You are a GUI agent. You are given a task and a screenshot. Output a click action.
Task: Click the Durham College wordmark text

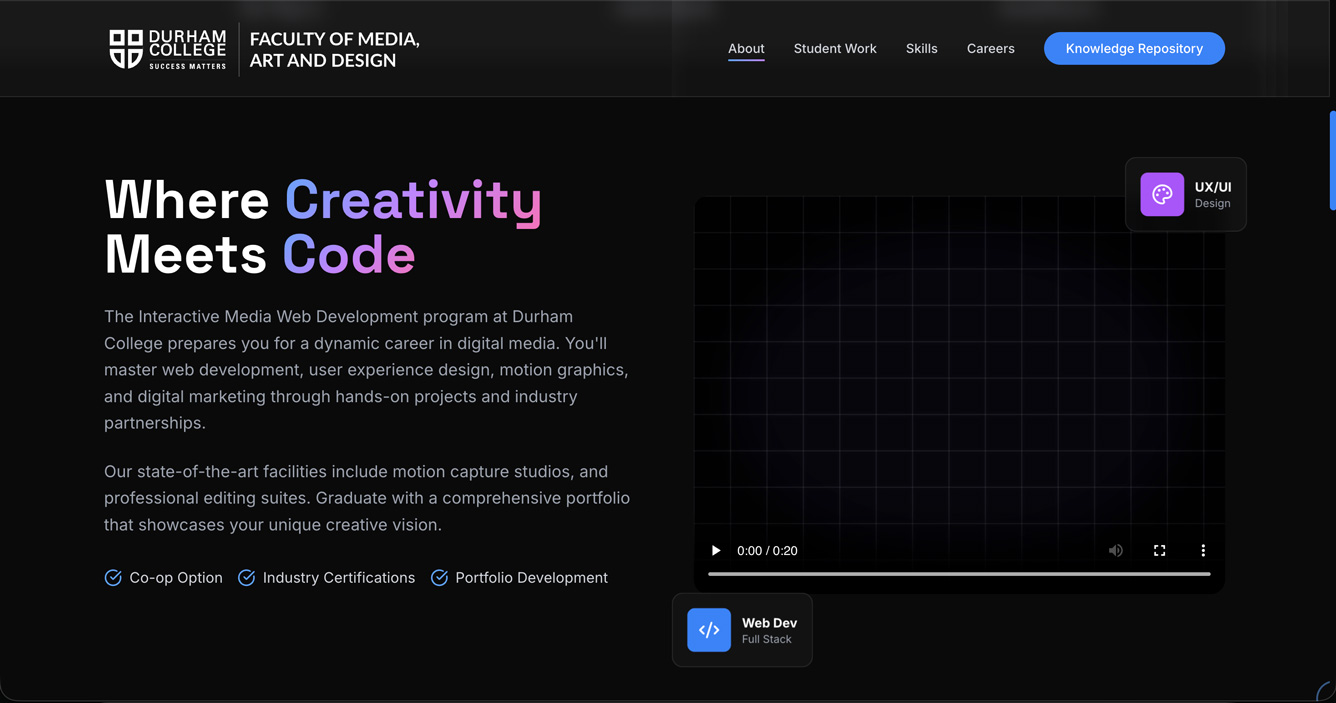pos(187,44)
